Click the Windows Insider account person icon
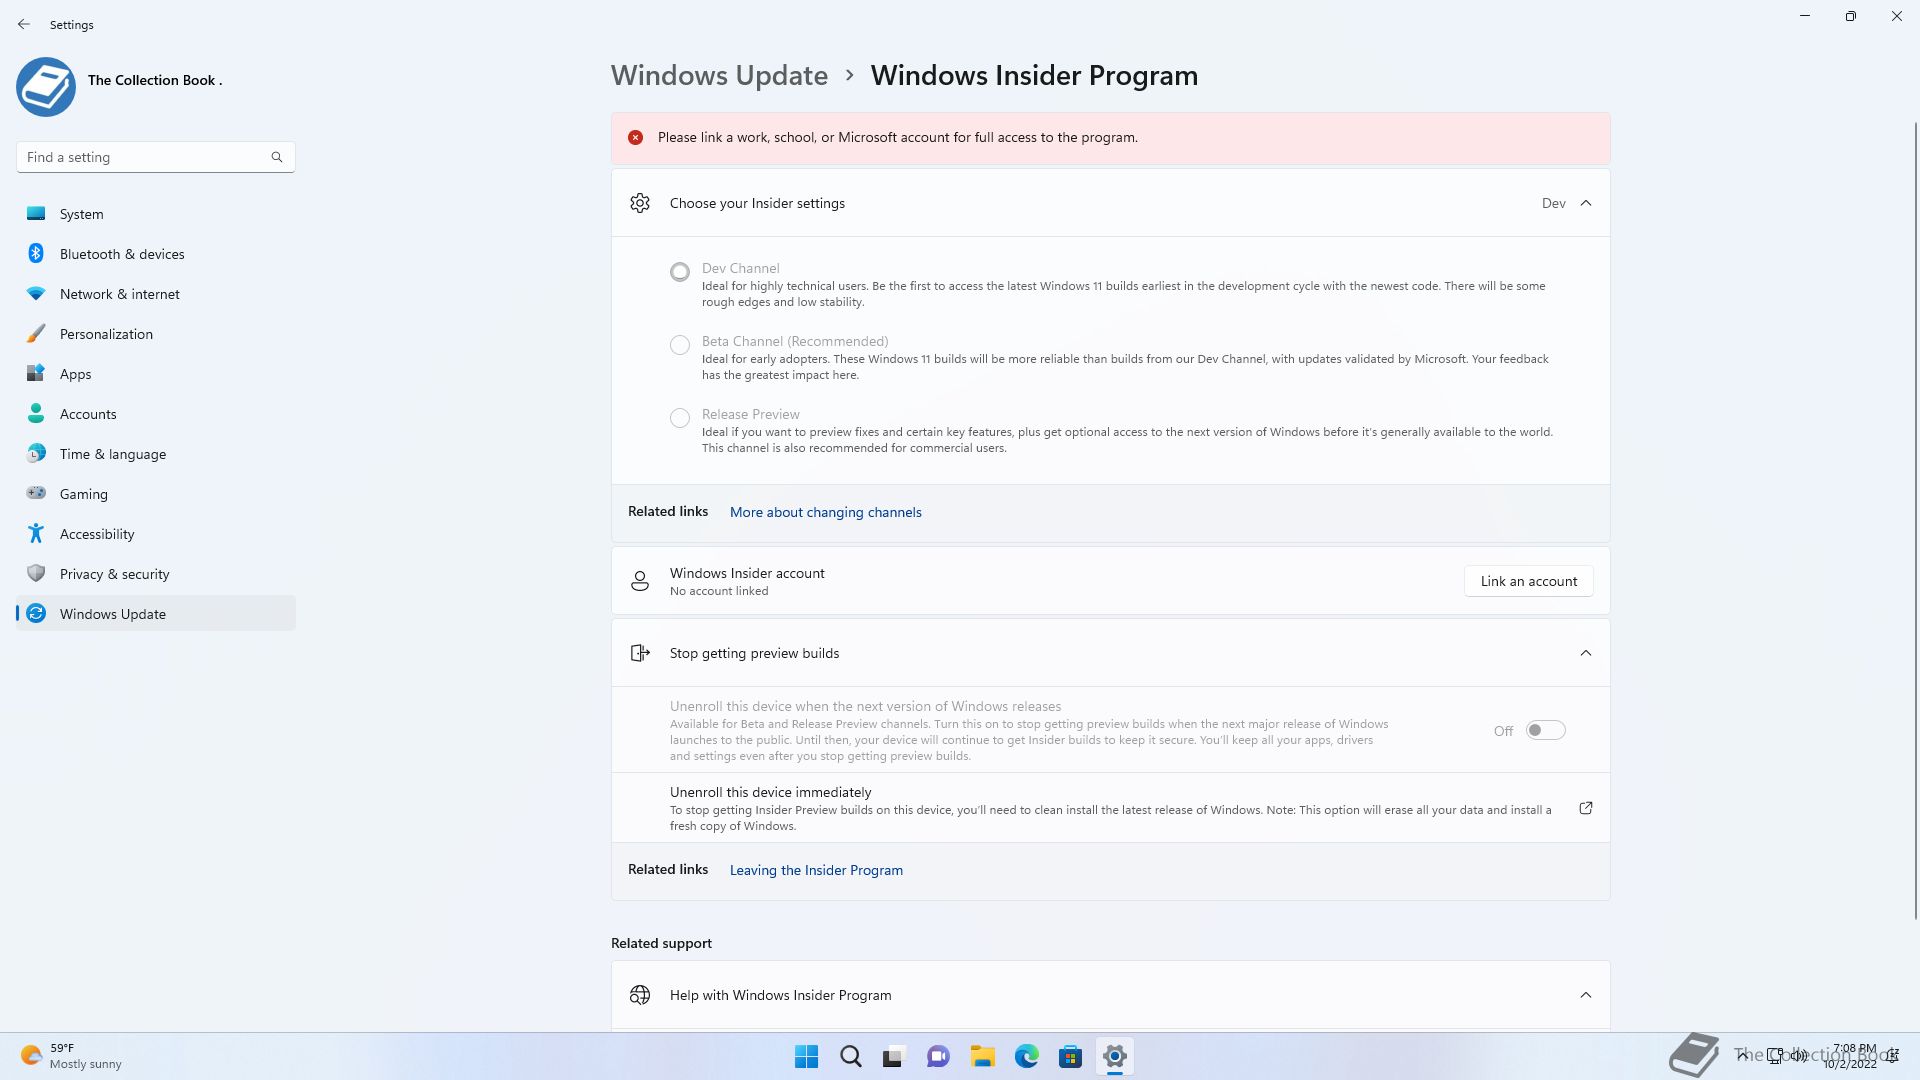This screenshot has width=1920, height=1080. click(640, 581)
